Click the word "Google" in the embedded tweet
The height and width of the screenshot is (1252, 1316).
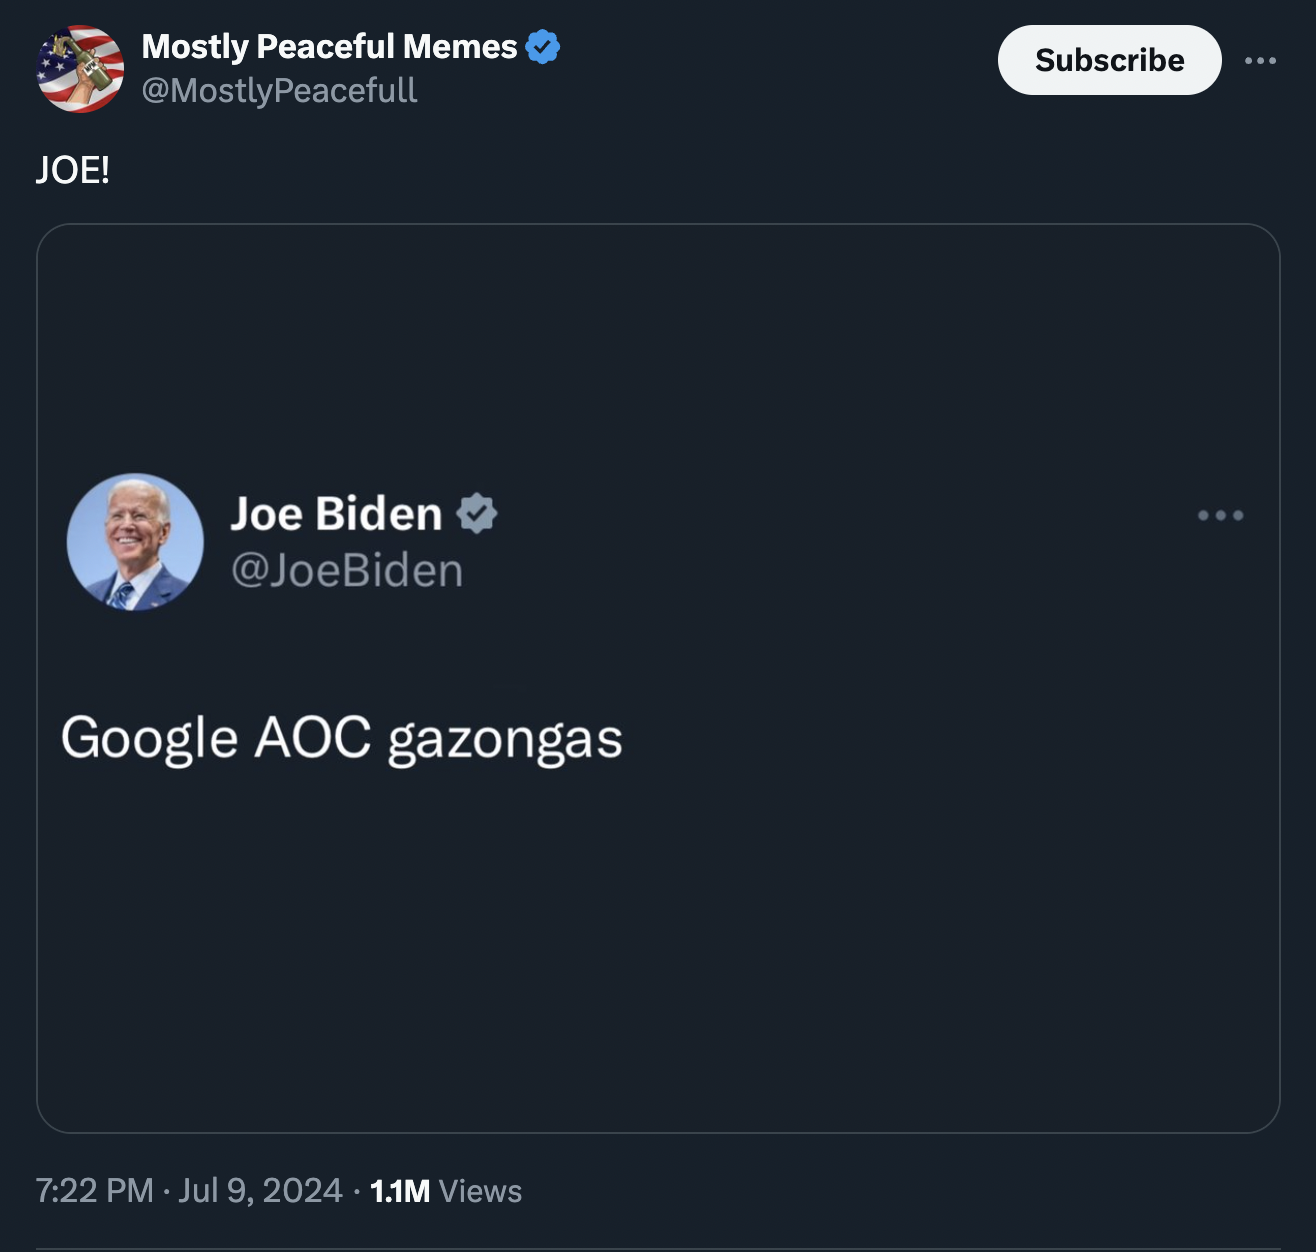coord(149,739)
